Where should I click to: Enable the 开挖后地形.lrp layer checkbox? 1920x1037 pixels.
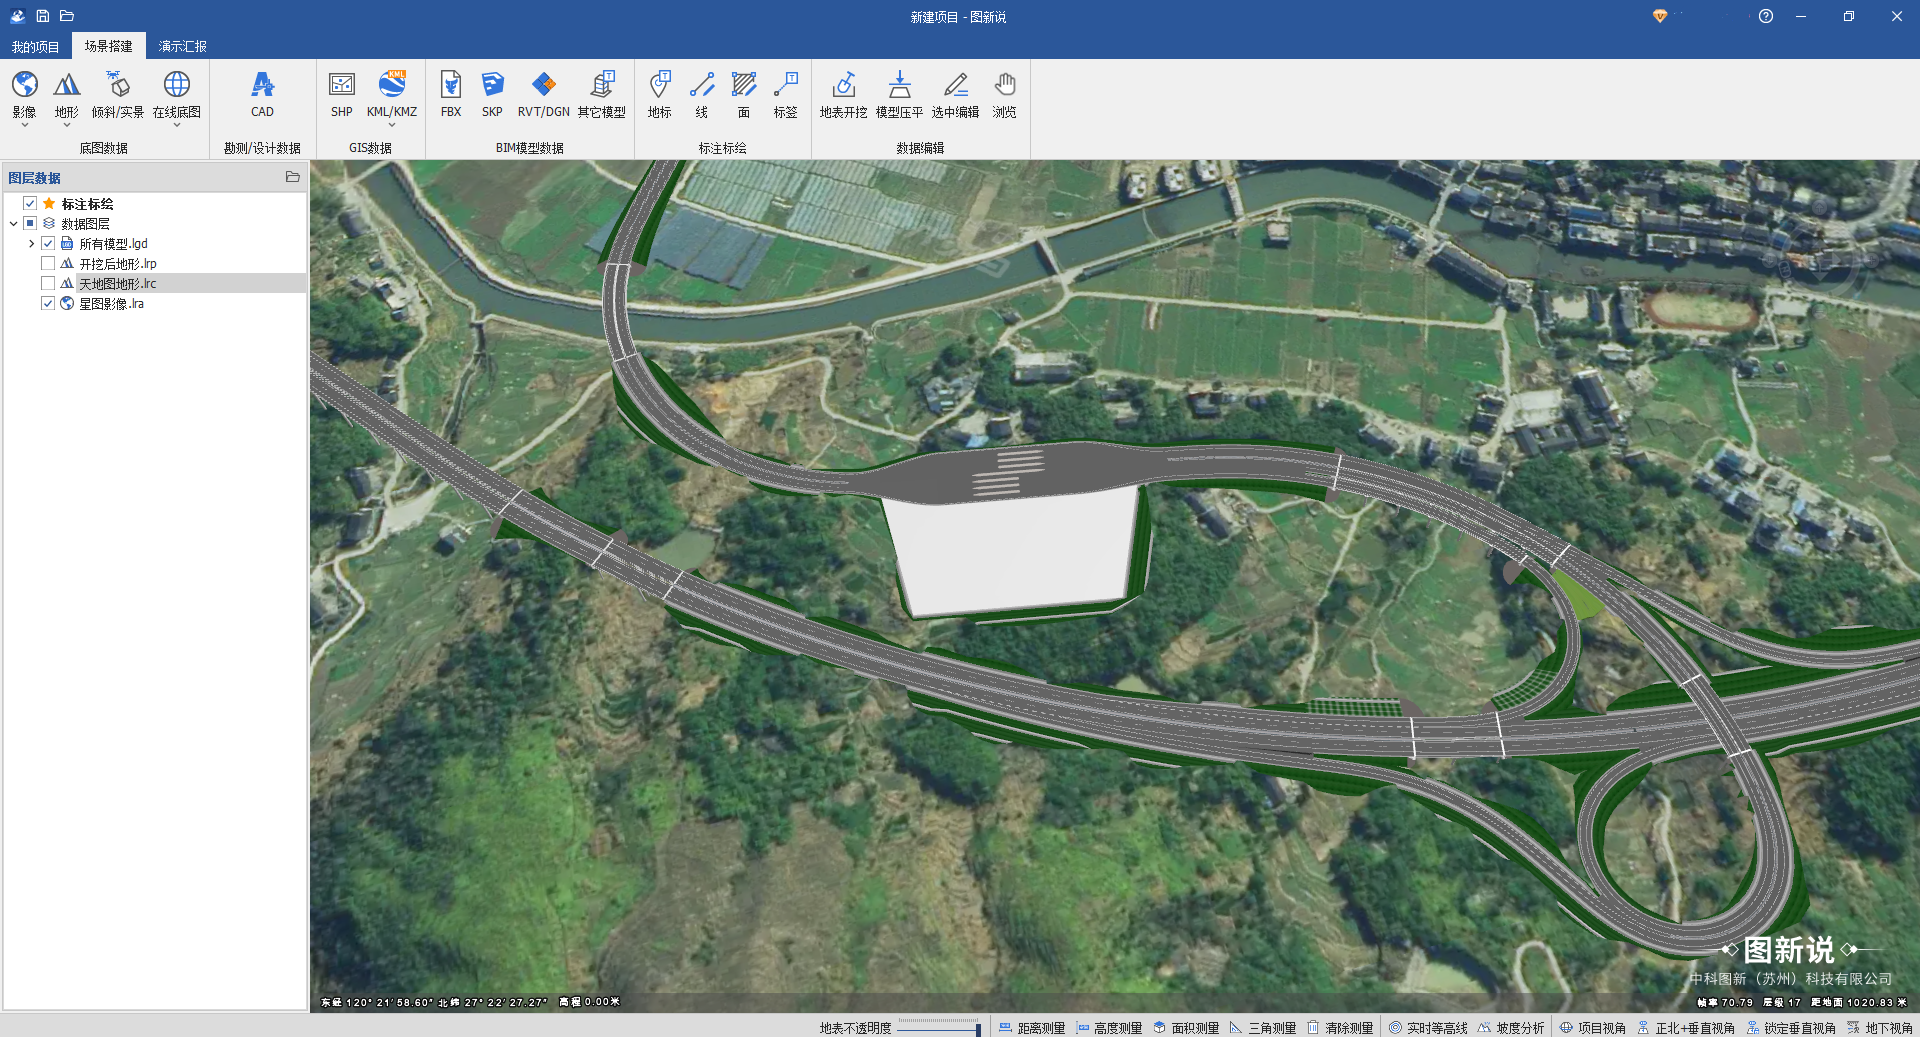(x=48, y=264)
